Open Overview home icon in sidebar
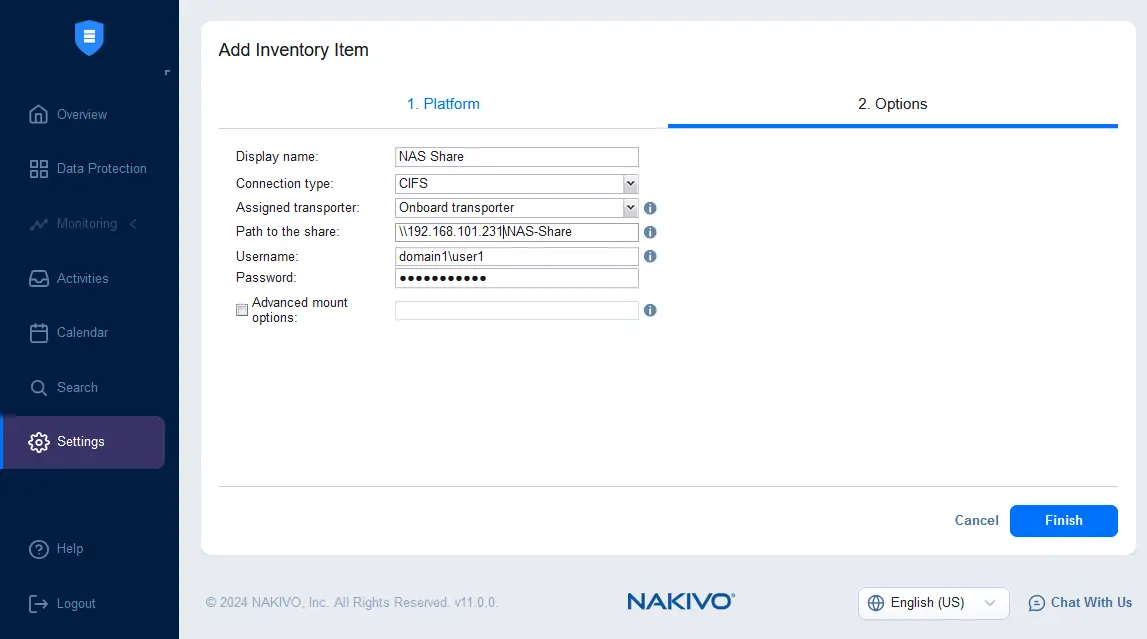The width and height of the screenshot is (1147, 639). click(38, 114)
